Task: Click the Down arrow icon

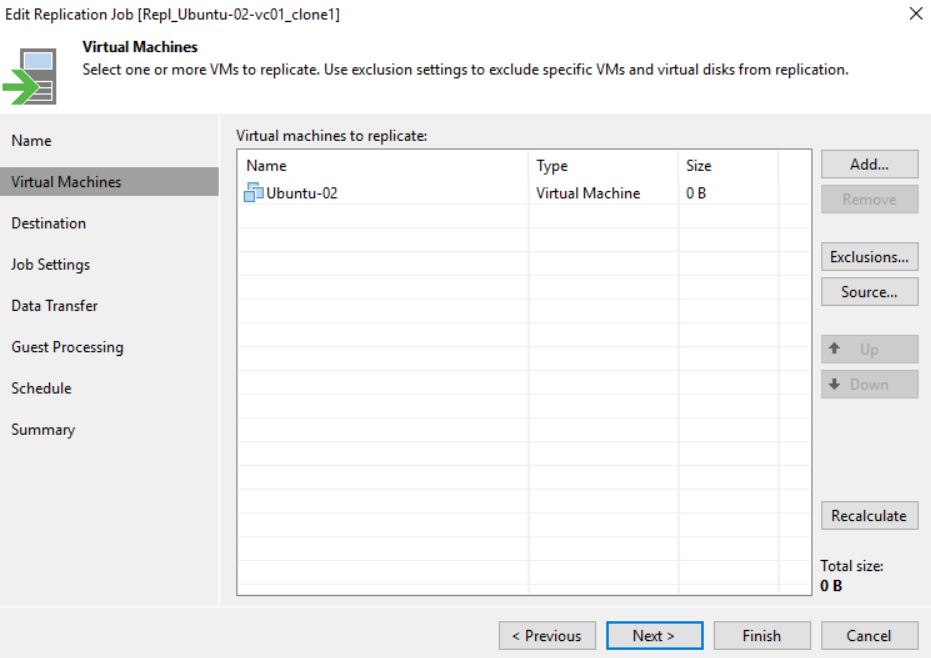Action: (834, 384)
